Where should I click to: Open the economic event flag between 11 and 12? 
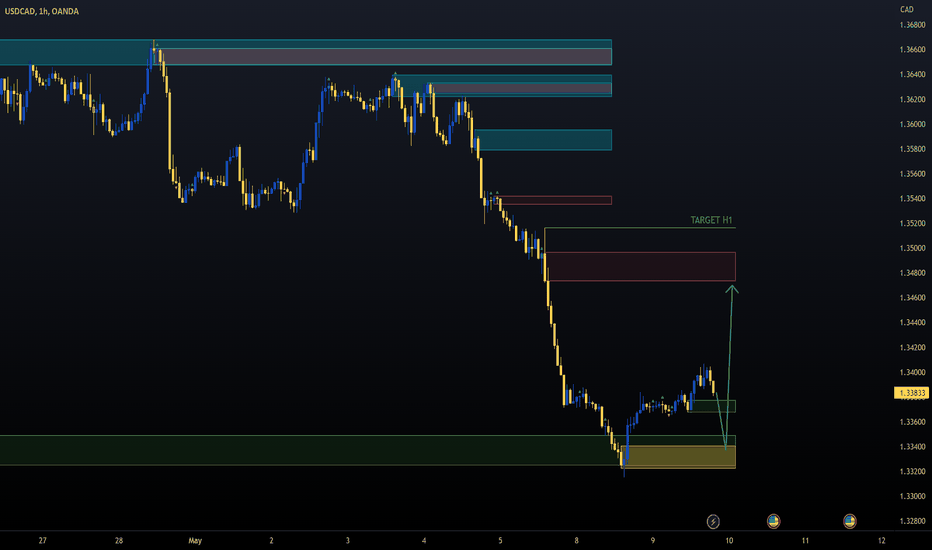[x=849, y=521]
